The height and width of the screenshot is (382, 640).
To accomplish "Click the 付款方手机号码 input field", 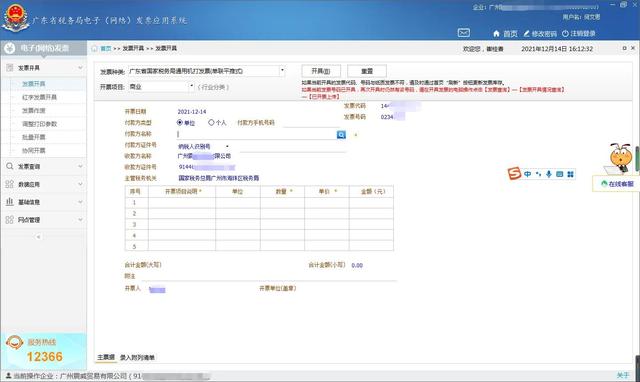I will pos(311,122).
